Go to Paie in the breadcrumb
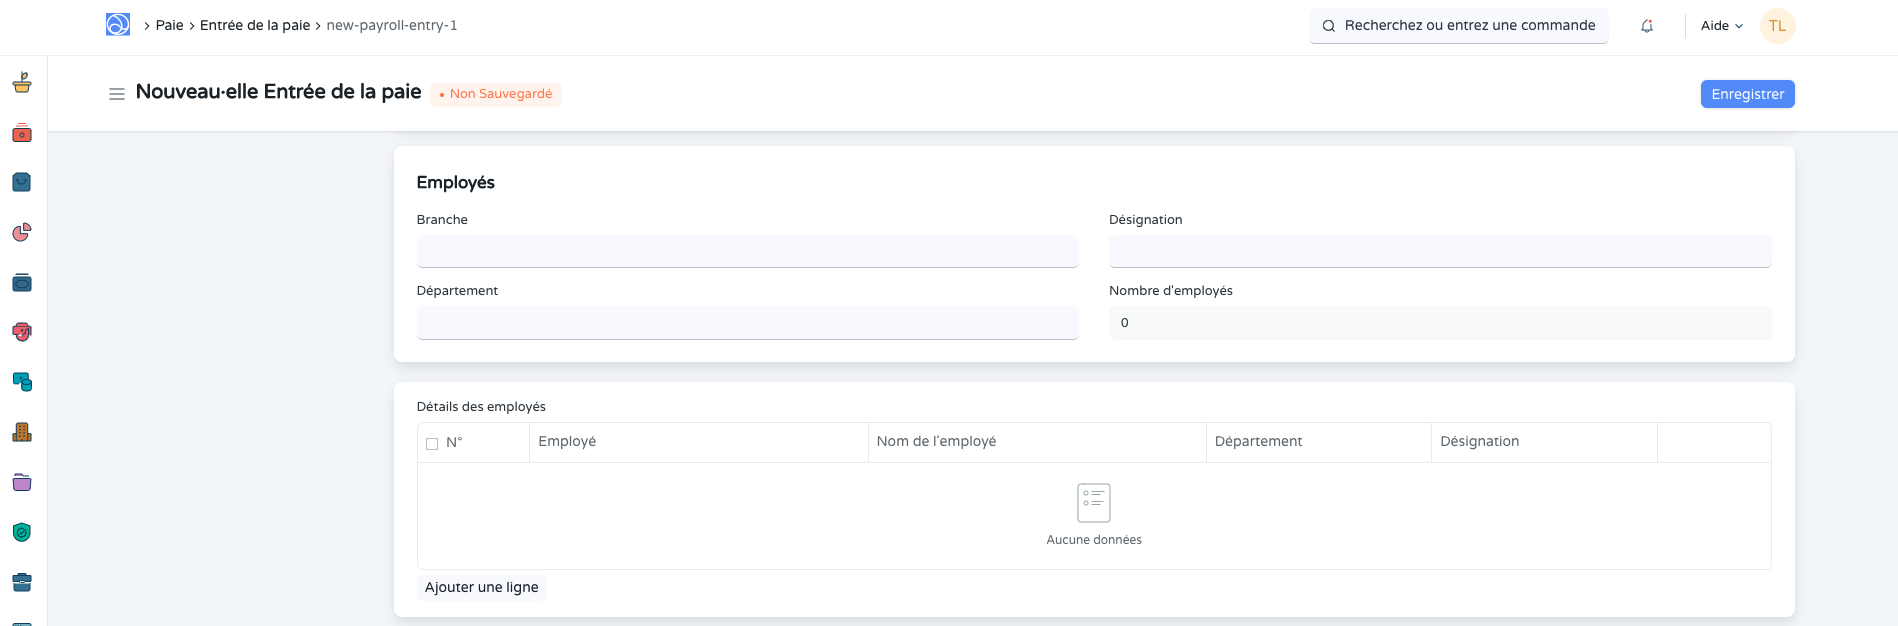 pyautogui.click(x=169, y=26)
